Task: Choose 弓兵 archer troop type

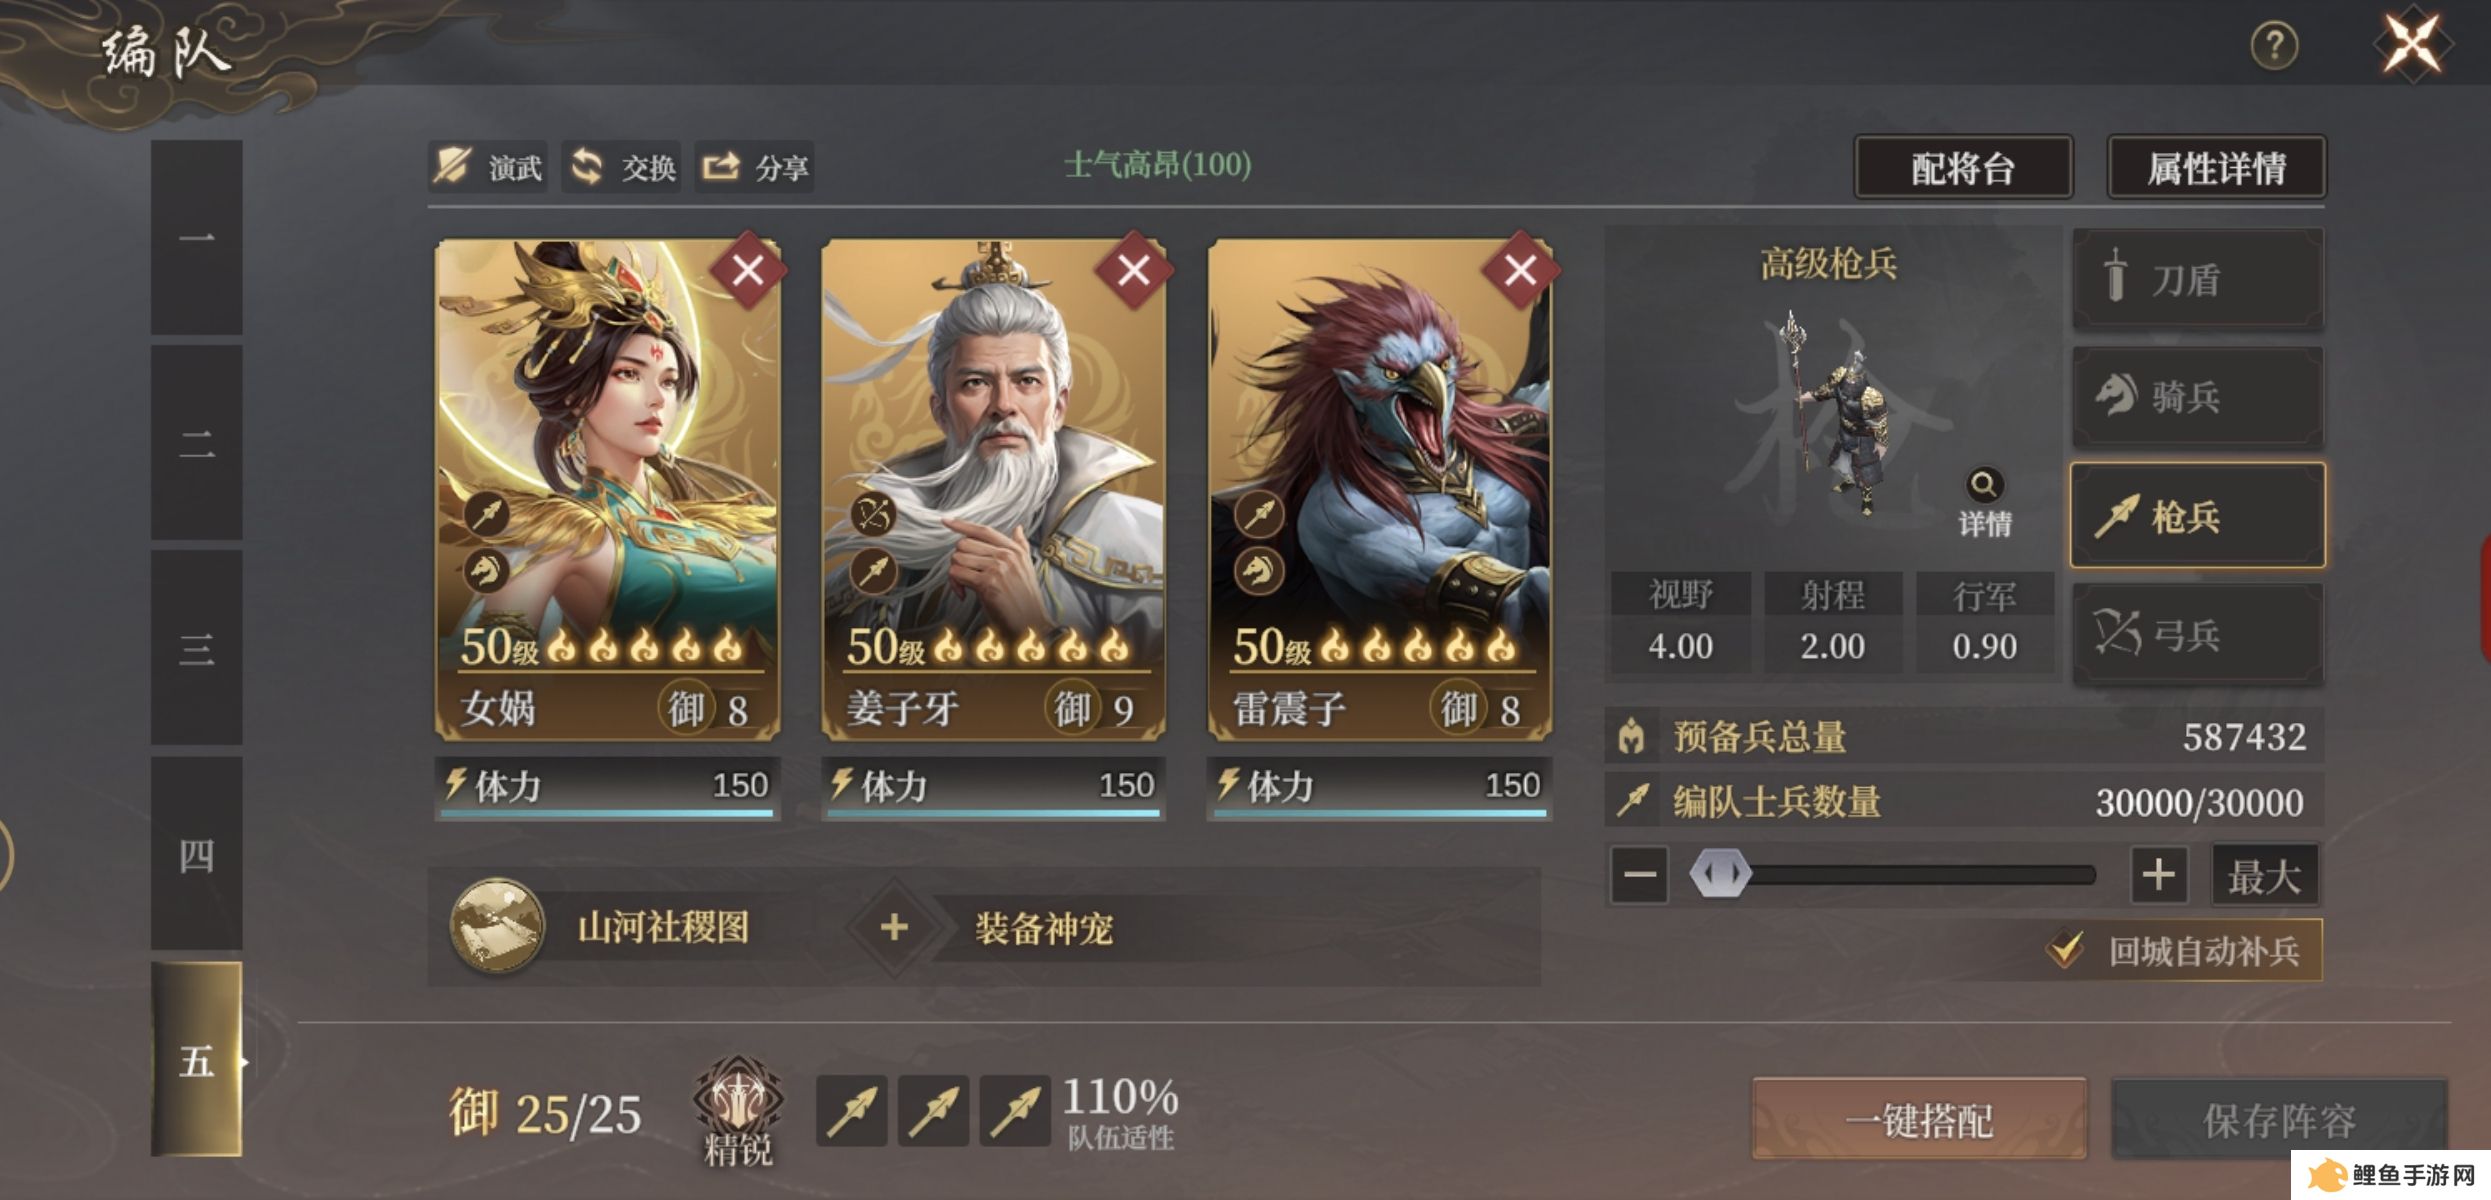Action: [x=2198, y=634]
